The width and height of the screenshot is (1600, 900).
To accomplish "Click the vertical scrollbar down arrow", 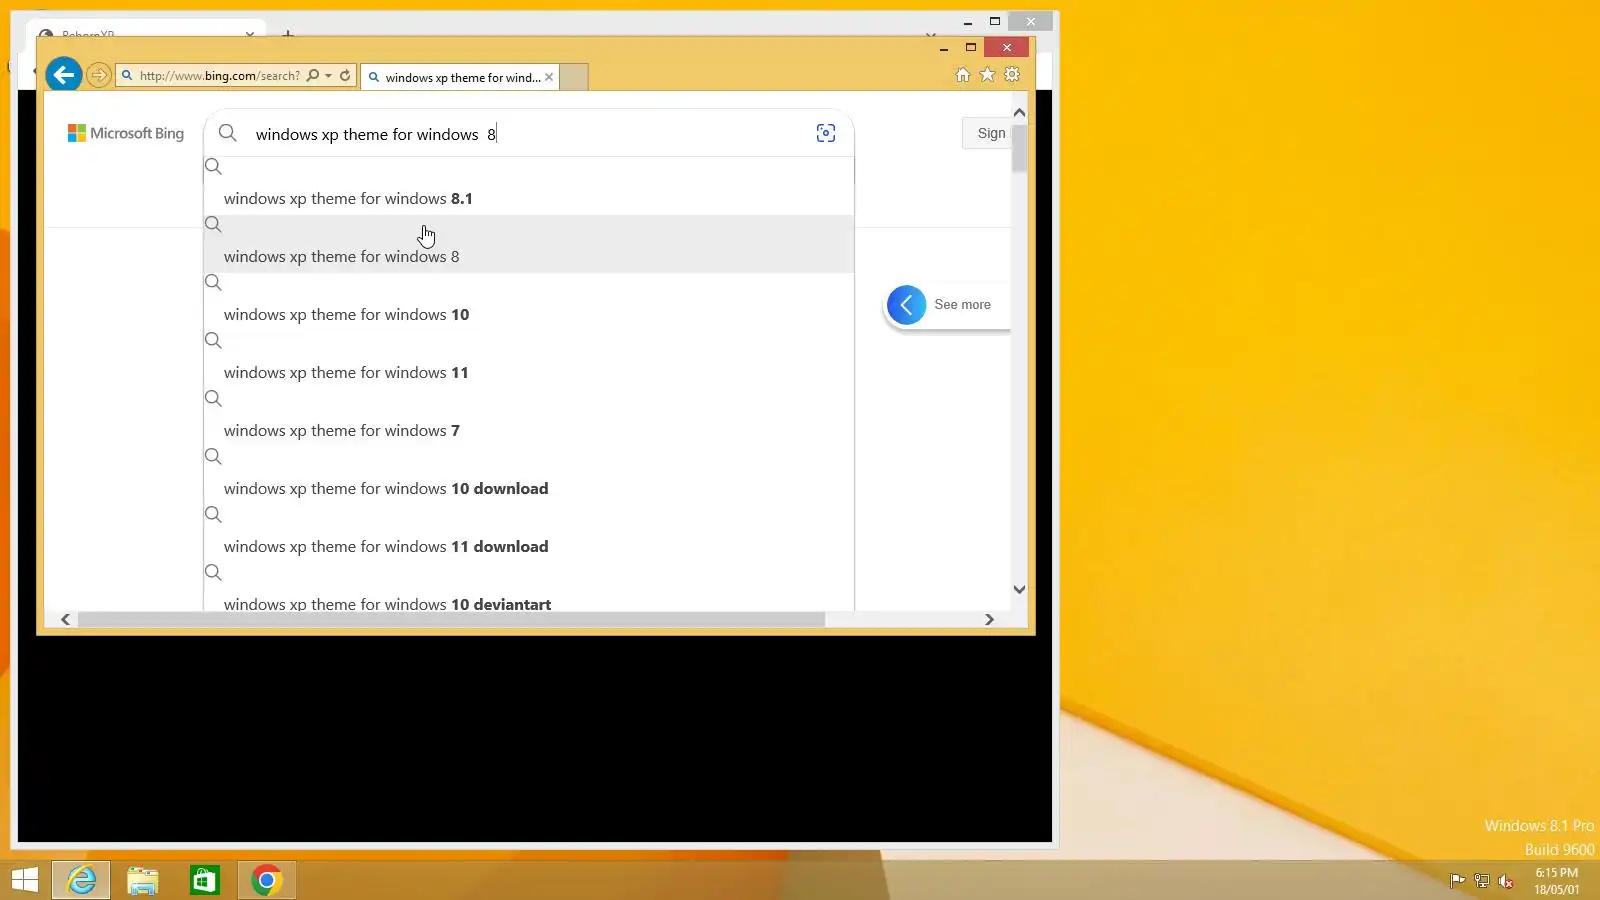I will pos(1019,589).
